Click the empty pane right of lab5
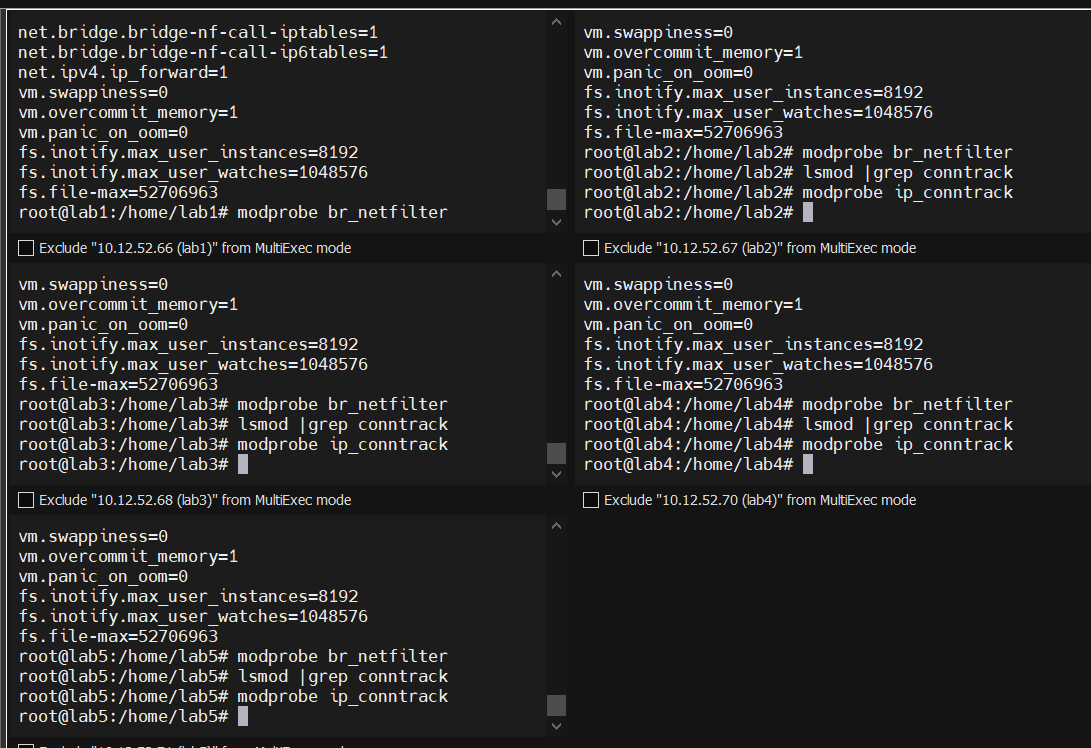The height and width of the screenshot is (748, 1091). pyautogui.click(x=830, y=630)
